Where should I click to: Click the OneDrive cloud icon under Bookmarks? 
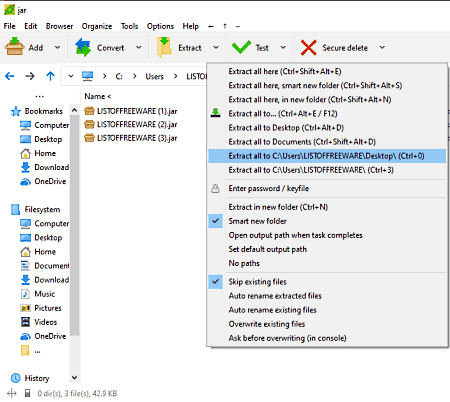25,182
